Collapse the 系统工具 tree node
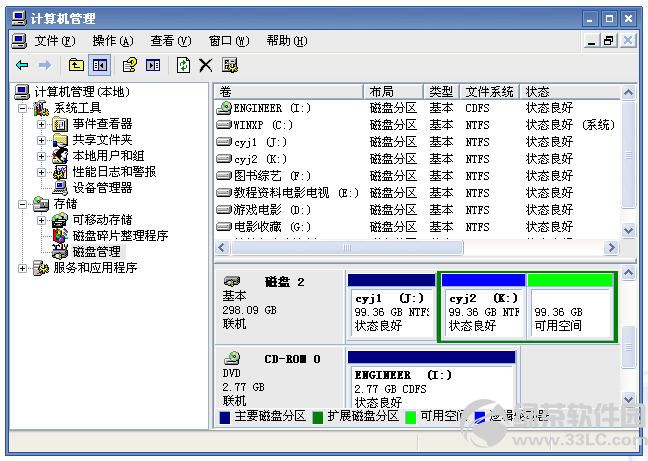The height and width of the screenshot is (461, 648). point(24,108)
